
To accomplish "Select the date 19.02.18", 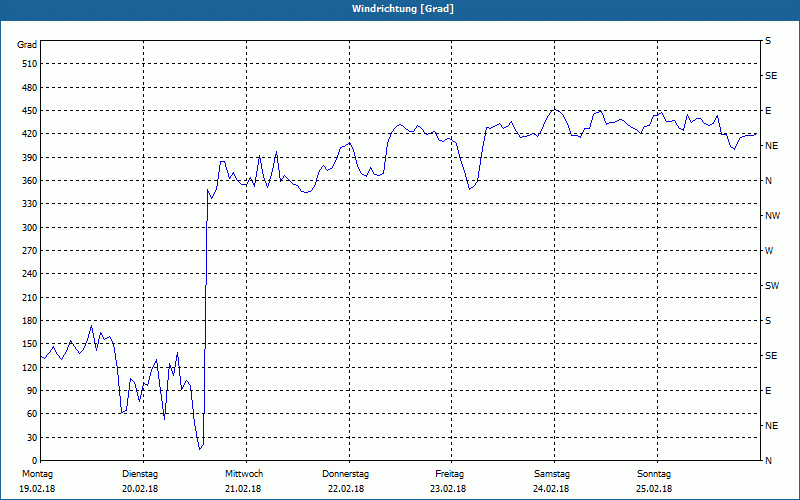I will click(x=37, y=489).
